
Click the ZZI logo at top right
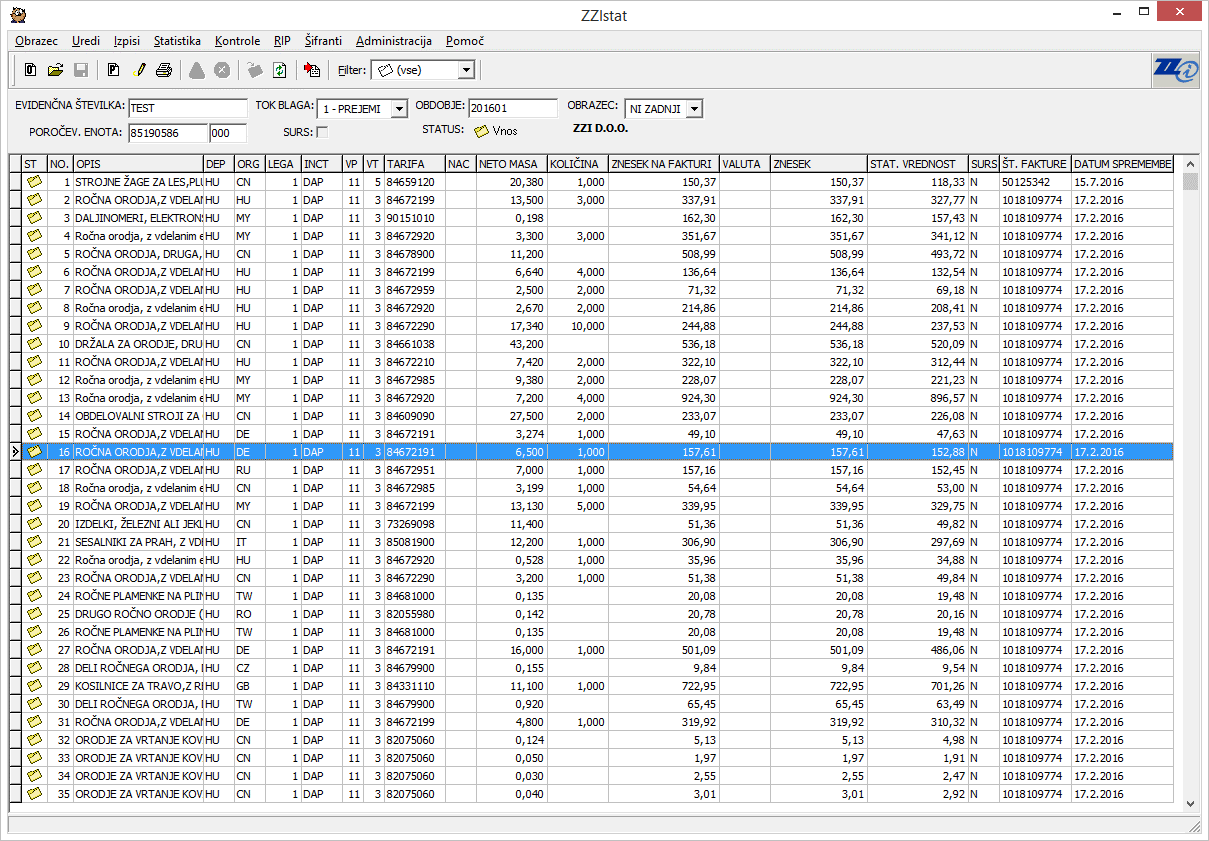[x=1174, y=70]
